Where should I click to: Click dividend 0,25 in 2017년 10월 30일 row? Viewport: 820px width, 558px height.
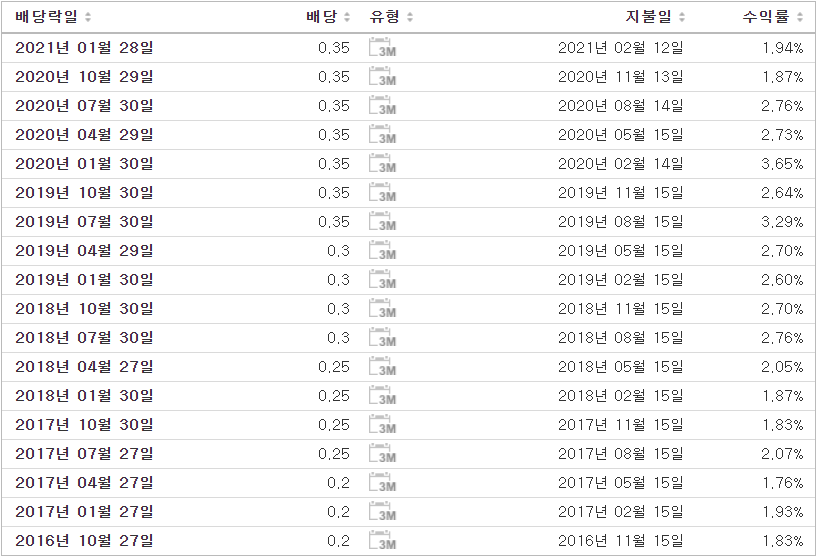pos(334,425)
